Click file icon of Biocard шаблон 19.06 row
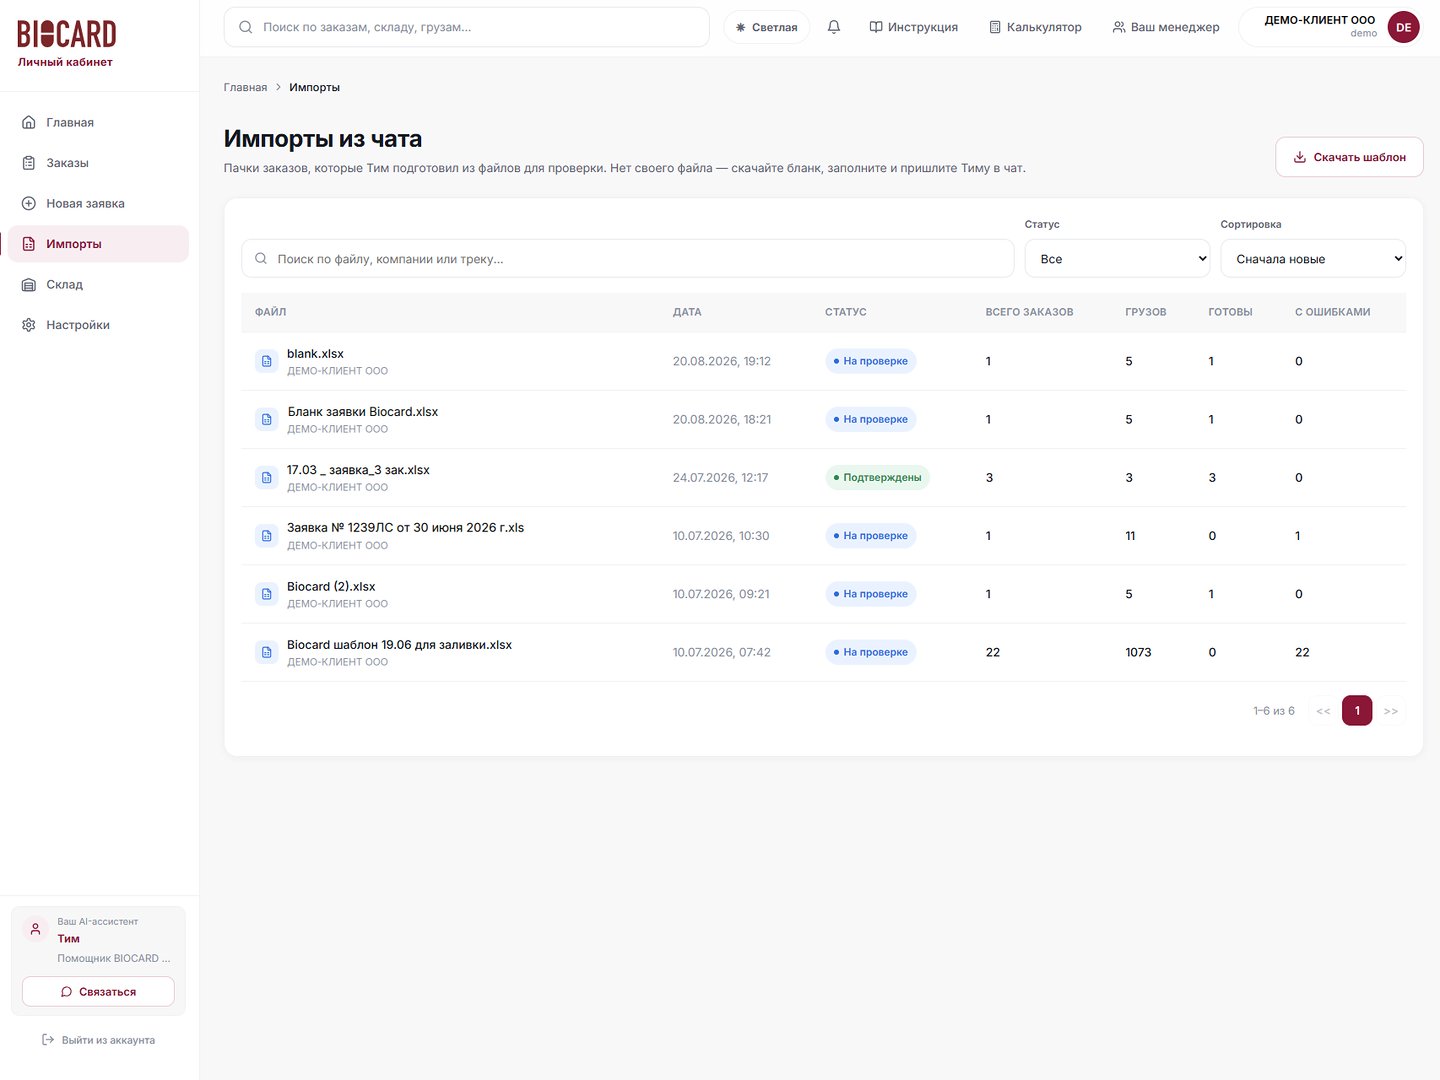Image resolution: width=1440 pixels, height=1080 pixels. click(x=266, y=652)
